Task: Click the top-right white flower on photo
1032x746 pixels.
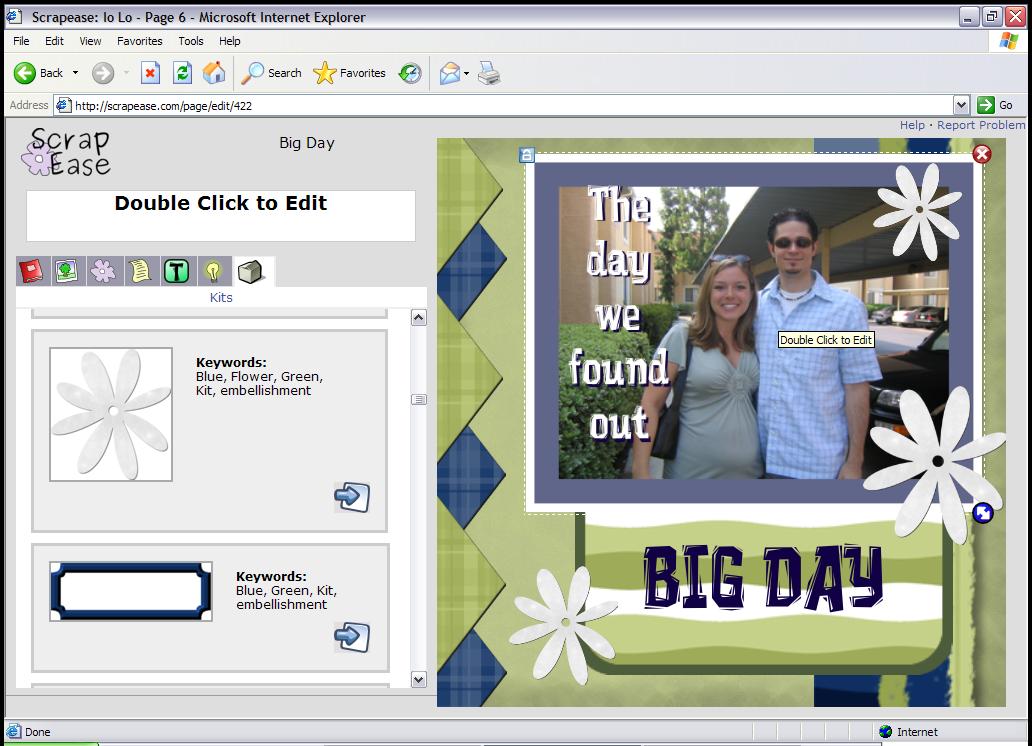Action: (x=919, y=210)
